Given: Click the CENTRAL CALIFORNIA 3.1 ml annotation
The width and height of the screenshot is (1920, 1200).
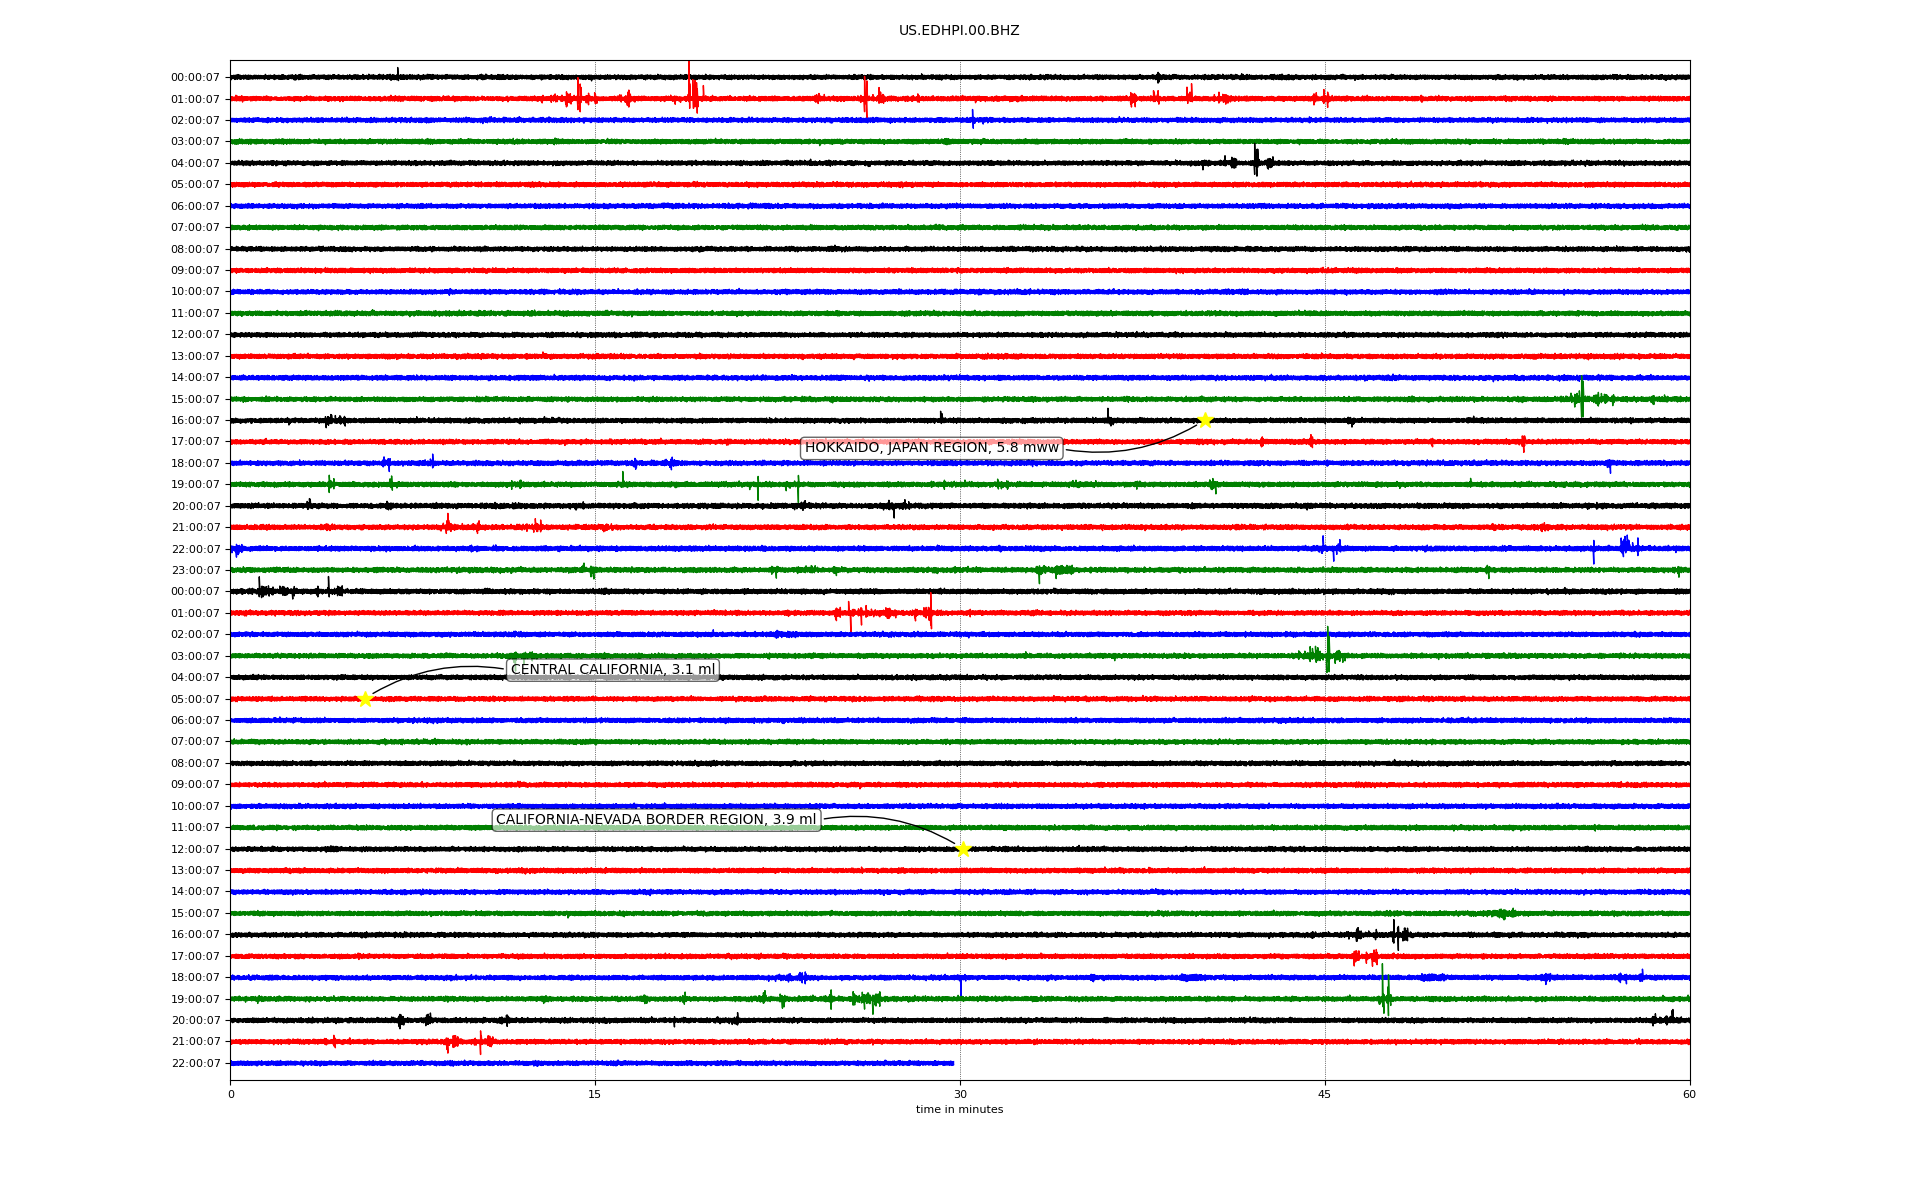Looking at the screenshot, I should [x=612, y=670].
